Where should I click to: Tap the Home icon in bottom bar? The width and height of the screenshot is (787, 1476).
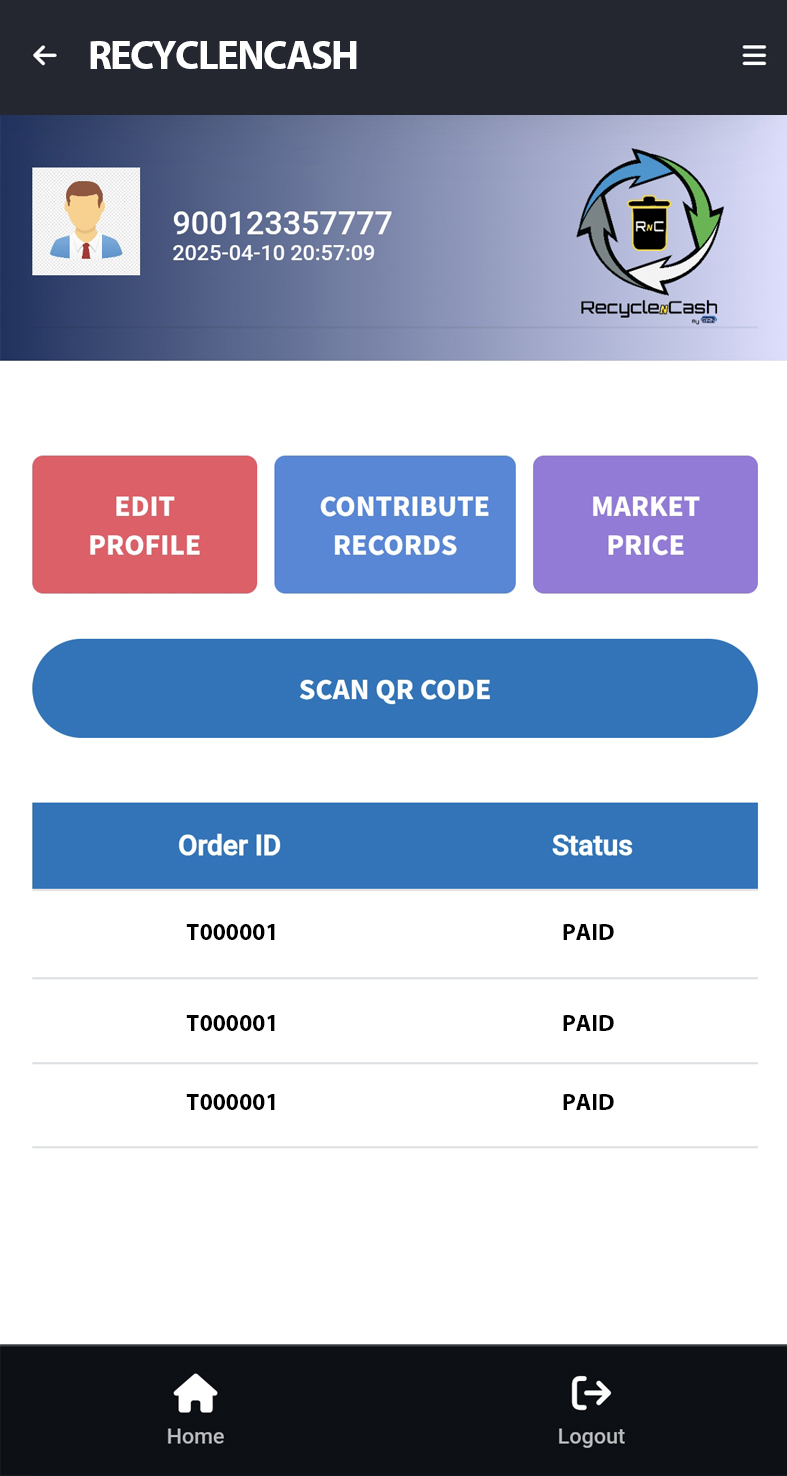click(x=195, y=1391)
